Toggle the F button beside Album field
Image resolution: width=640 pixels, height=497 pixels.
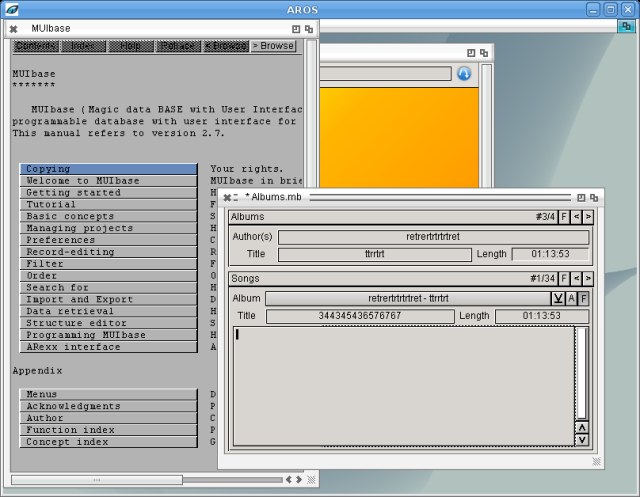(x=584, y=298)
